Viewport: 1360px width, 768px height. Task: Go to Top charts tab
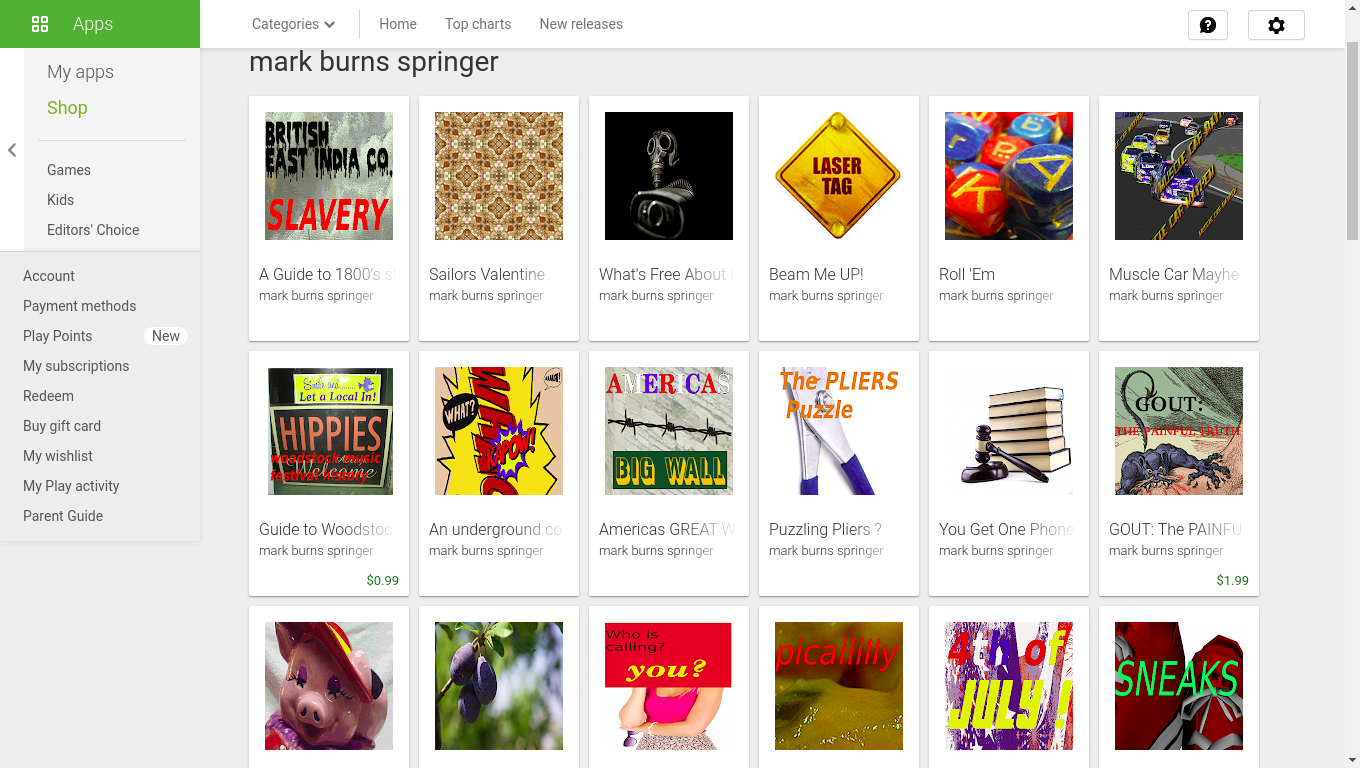pos(478,24)
